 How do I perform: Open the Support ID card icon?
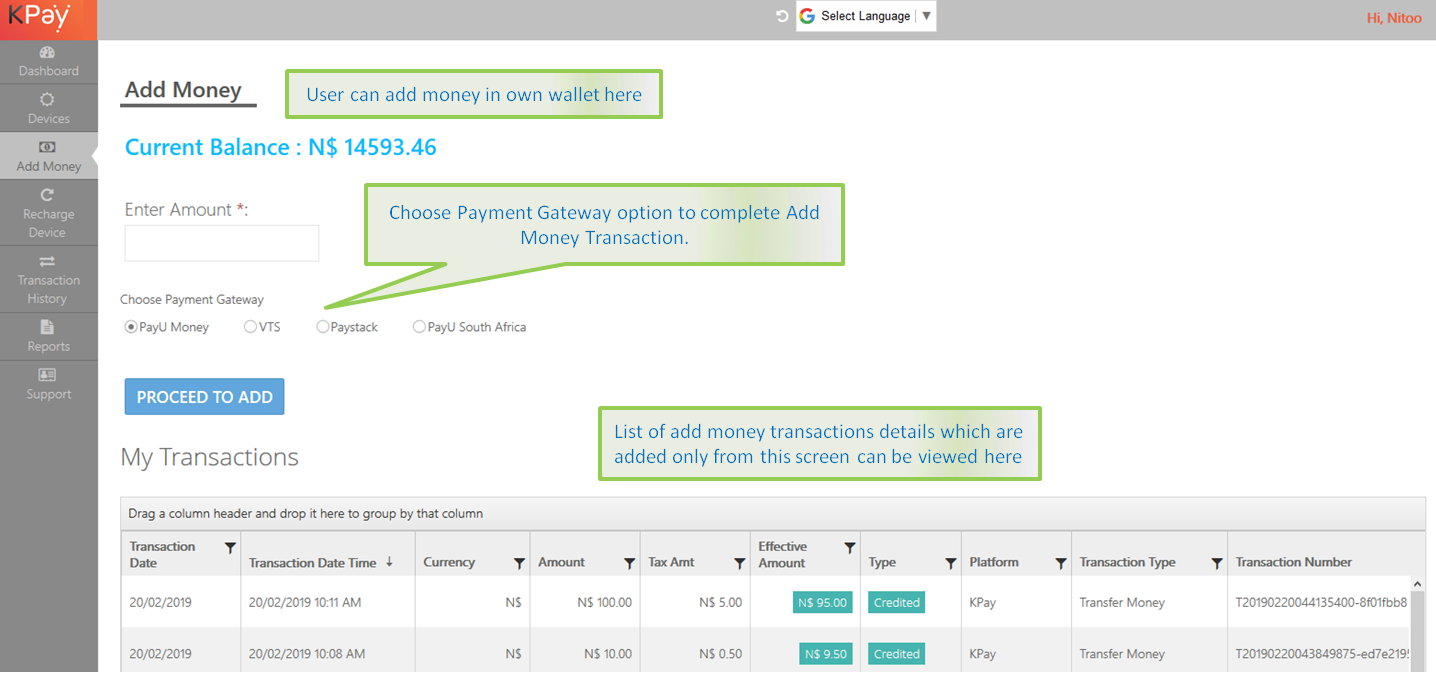[x=47, y=375]
